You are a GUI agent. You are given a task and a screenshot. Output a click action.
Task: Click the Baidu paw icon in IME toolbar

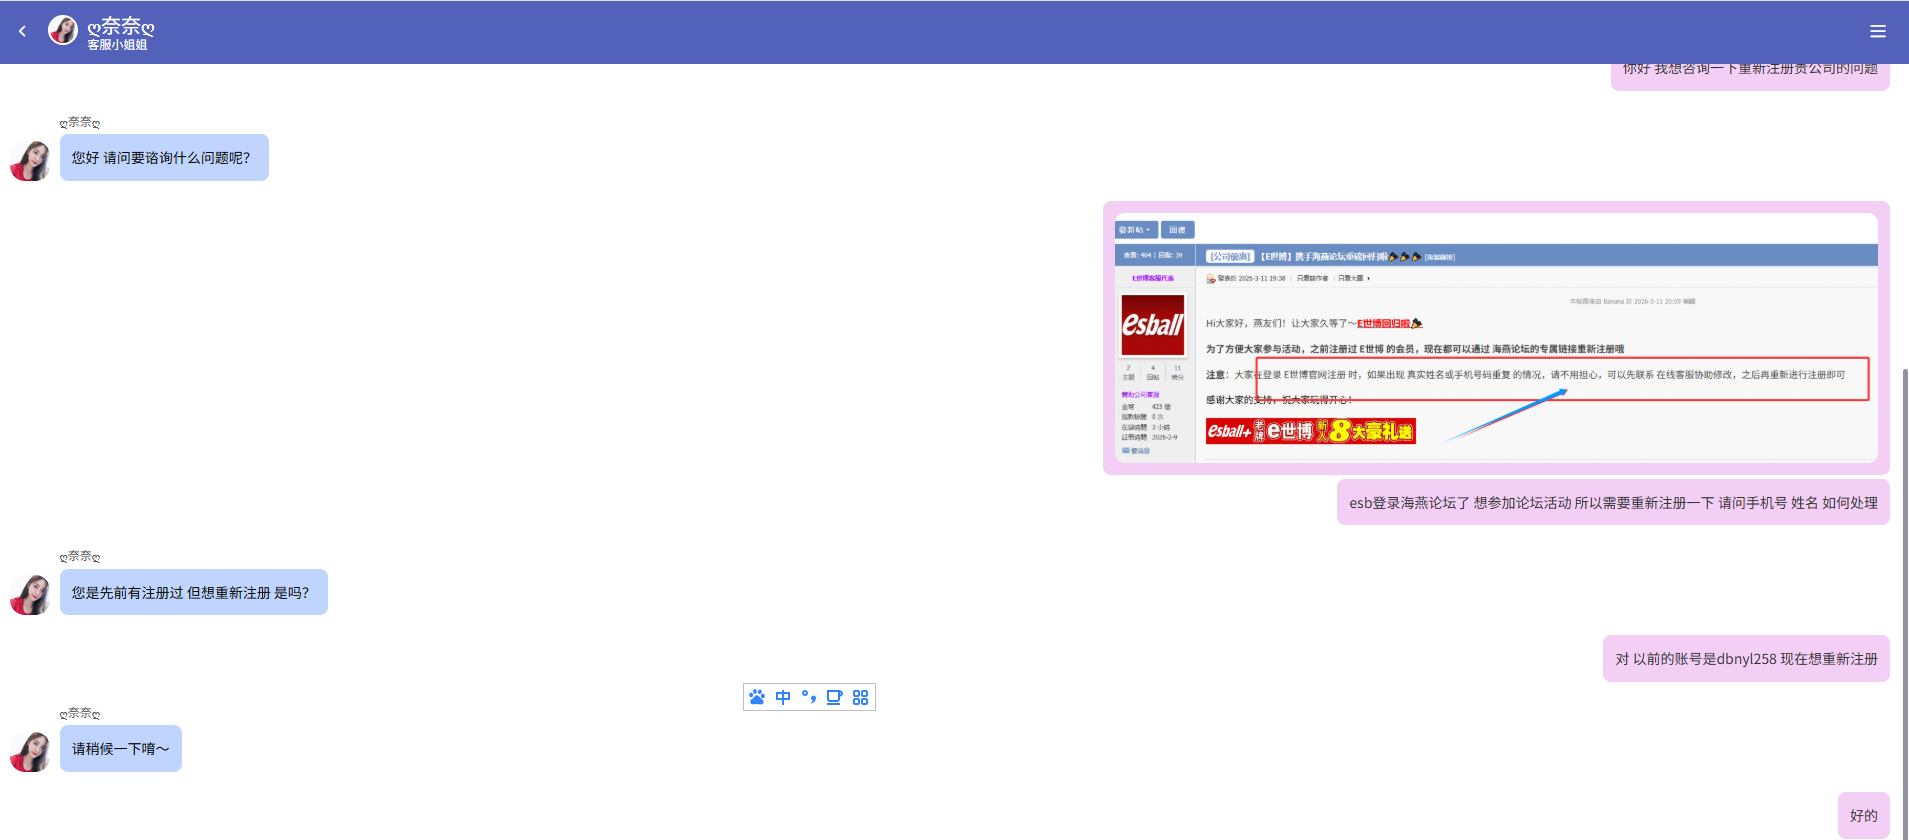pos(757,697)
